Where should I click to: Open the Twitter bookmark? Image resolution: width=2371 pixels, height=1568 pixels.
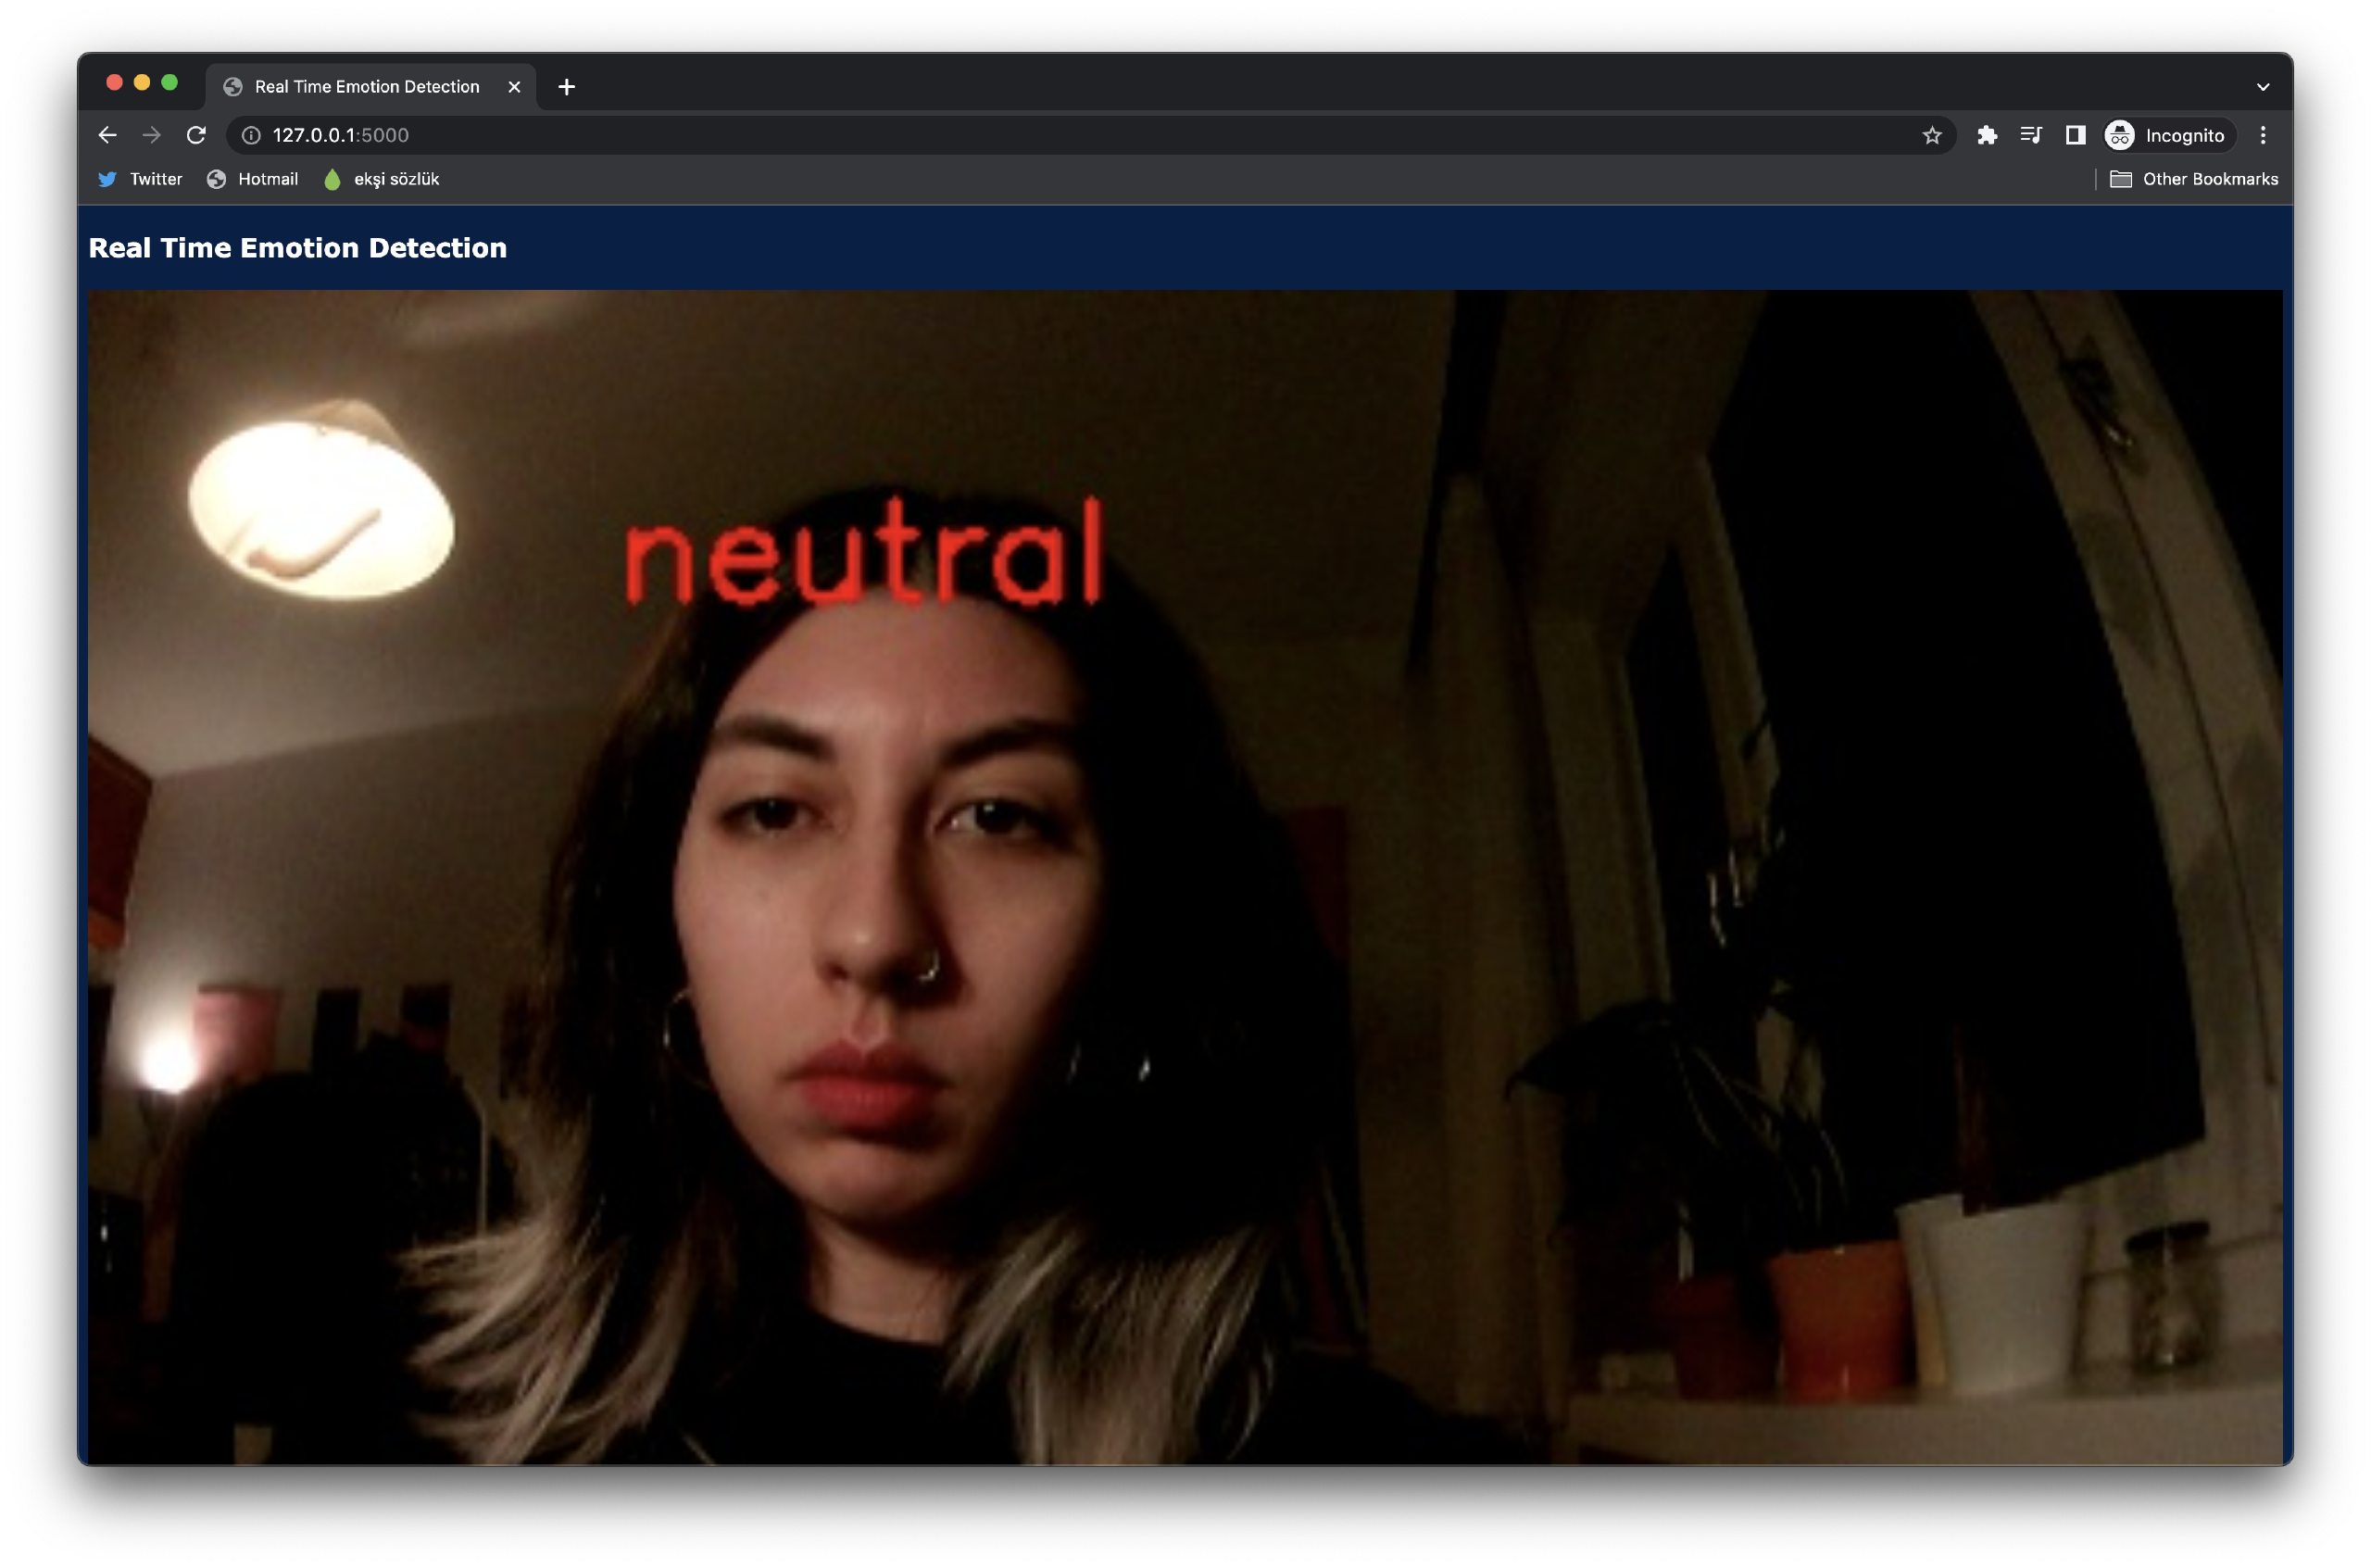140,179
